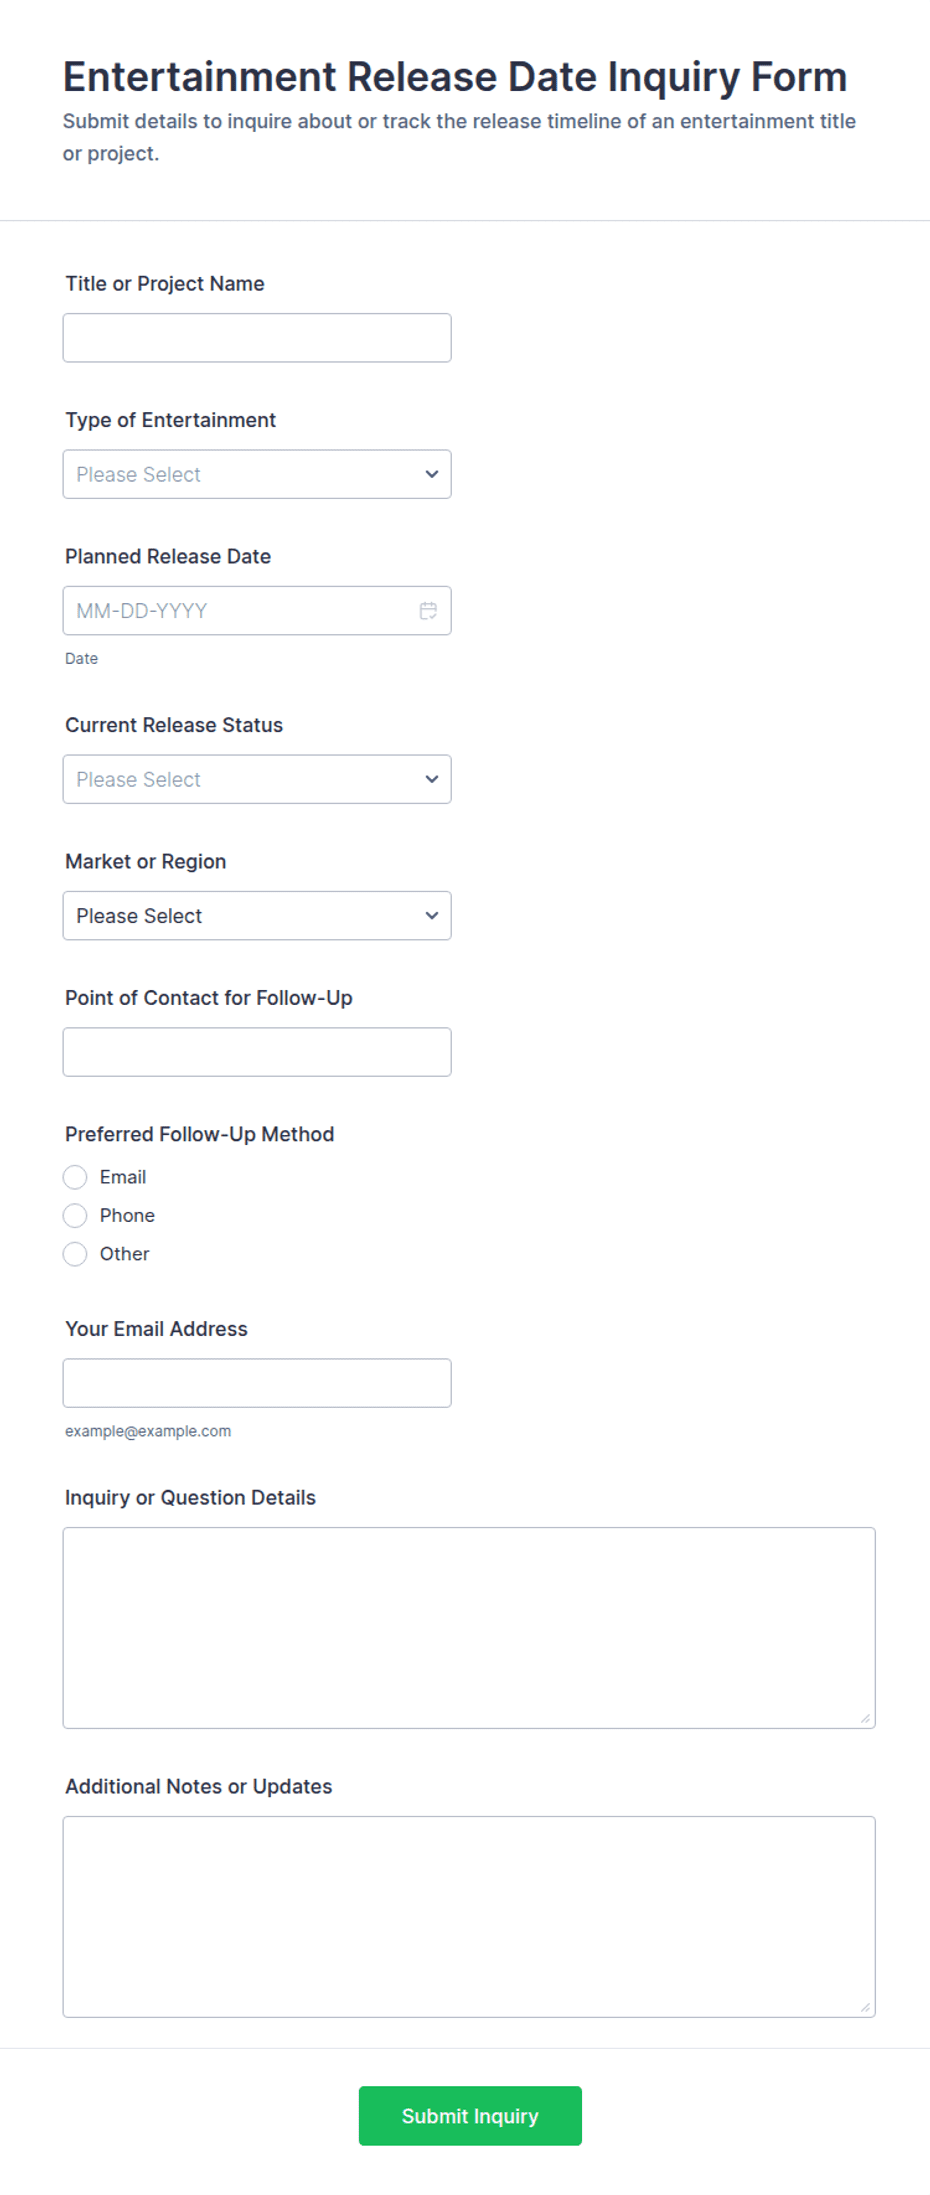Click inside Inquiry or Question Details box

[x=469, y=1628]
